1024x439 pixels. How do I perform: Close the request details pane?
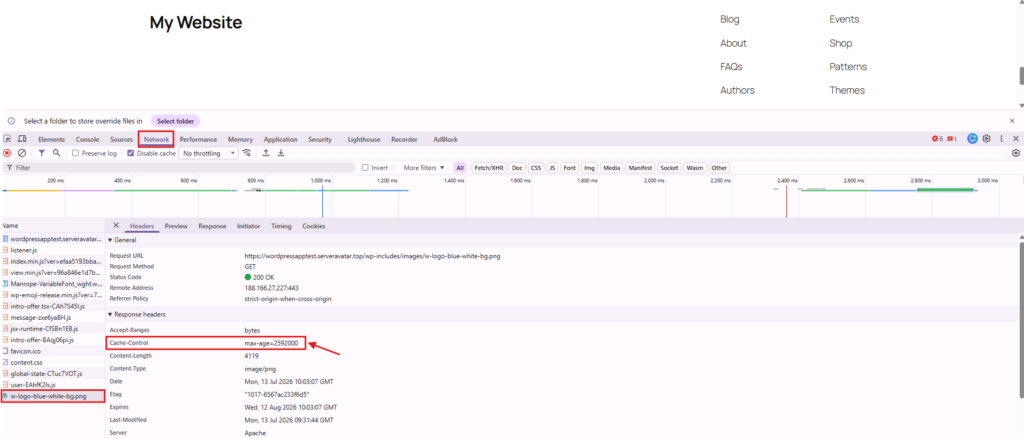tap(116, 225)
